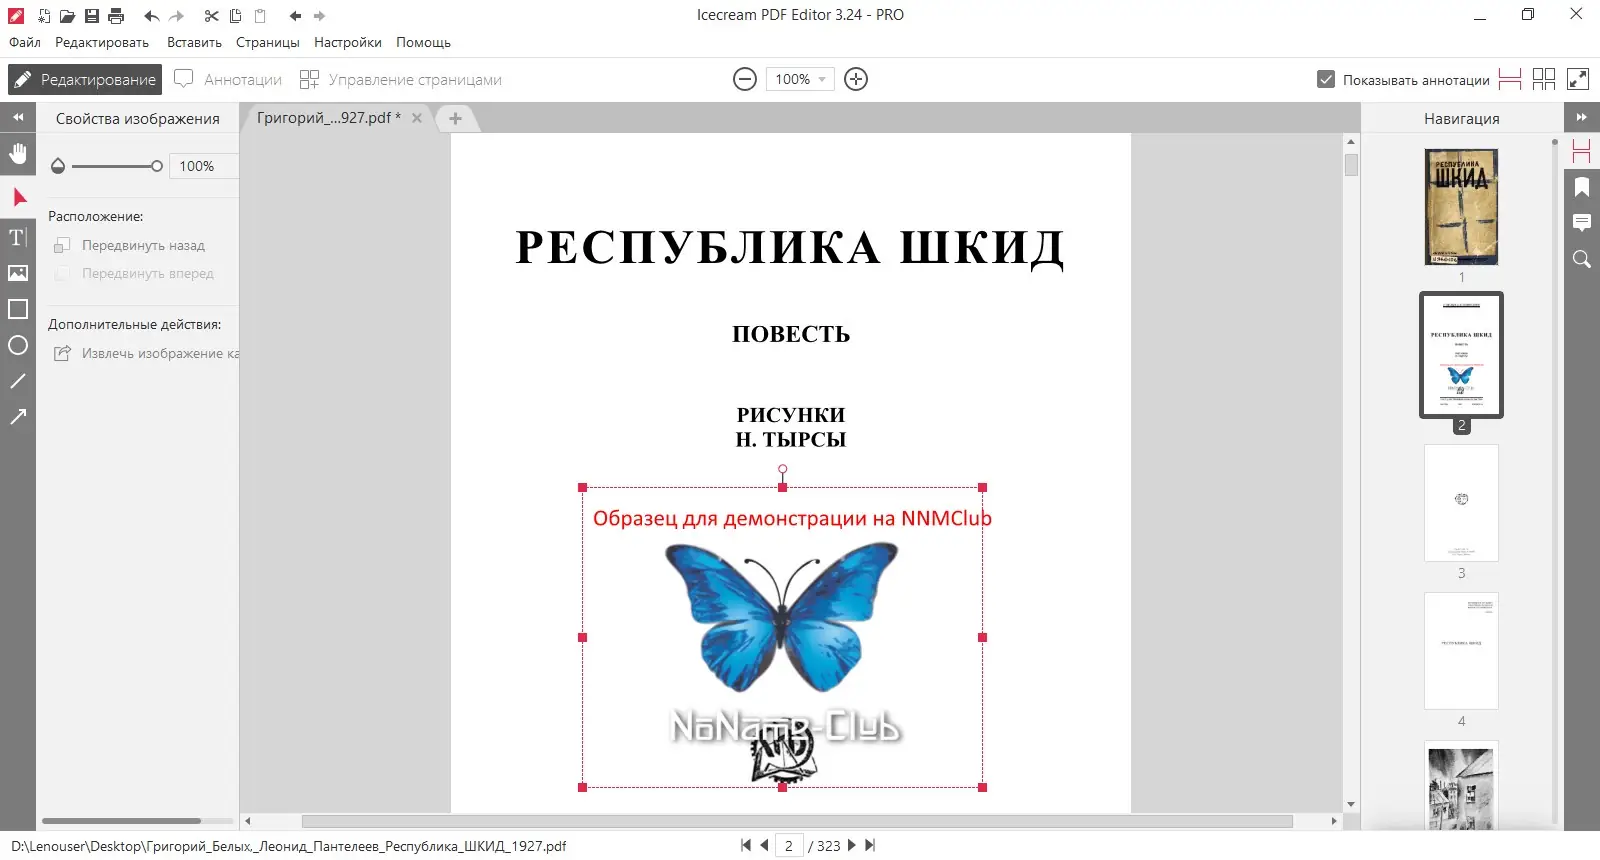
Task: Show page thumbnails in the navigation sidebar
Action: 1582,151
